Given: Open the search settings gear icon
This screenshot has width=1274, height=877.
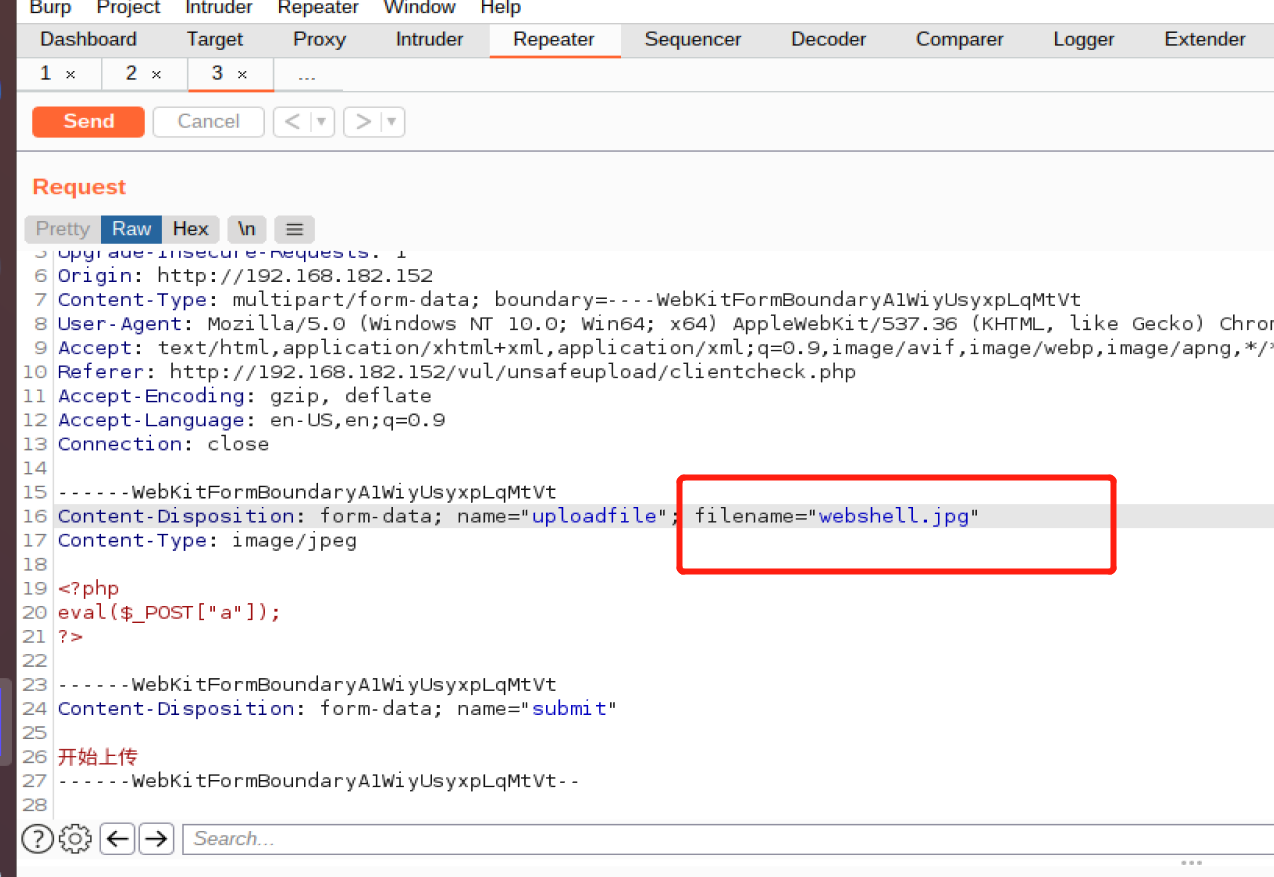Looking at the screenshot, I should point(75,838).
